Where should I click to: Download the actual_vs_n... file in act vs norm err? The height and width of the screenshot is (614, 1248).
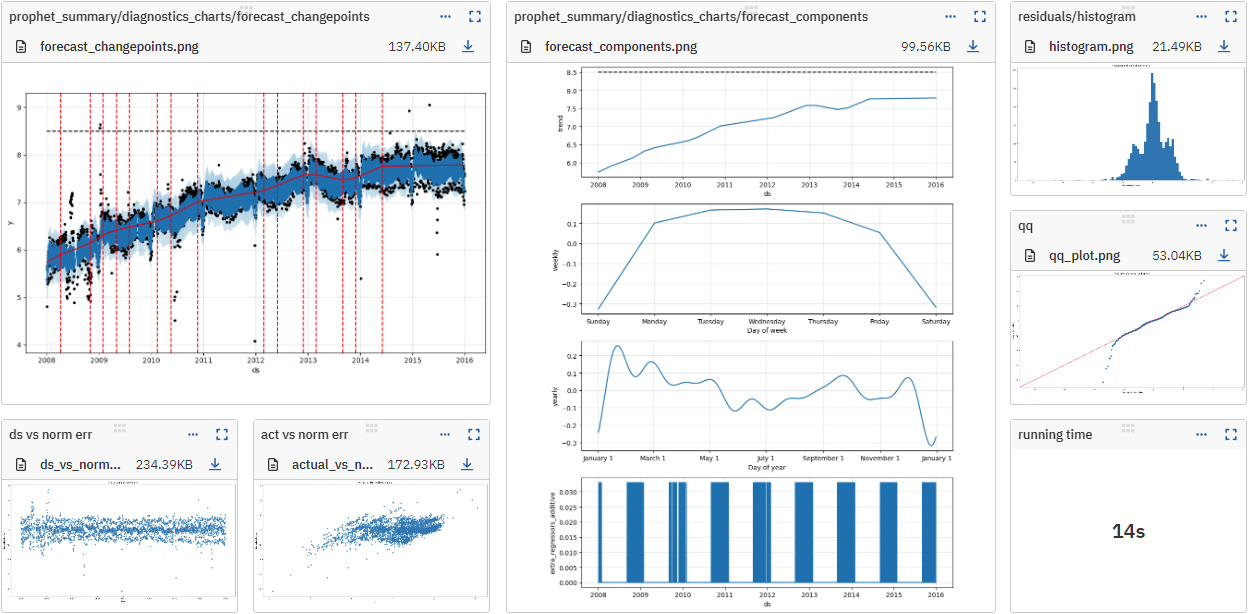tap(466, 464)
